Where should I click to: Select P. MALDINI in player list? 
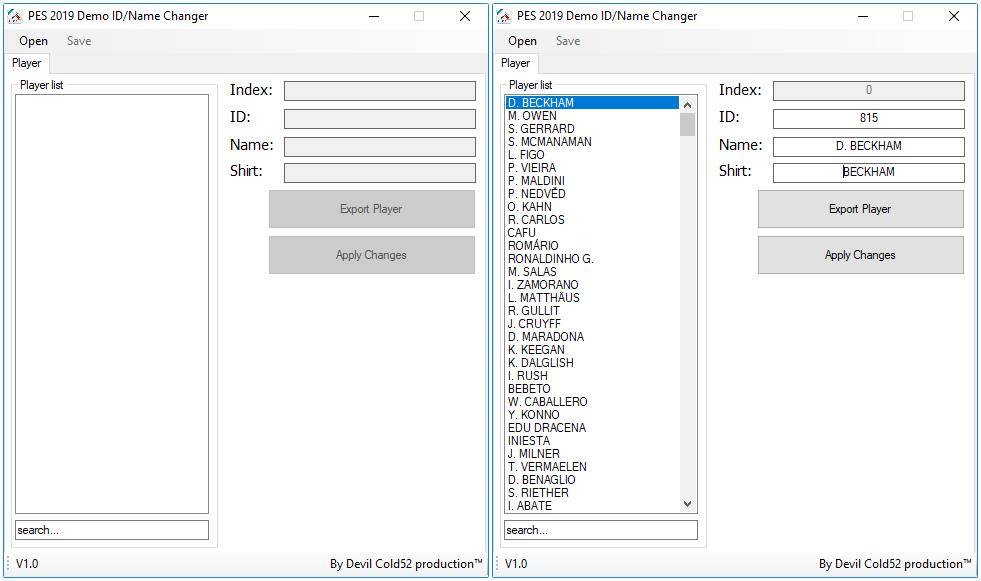592,181
